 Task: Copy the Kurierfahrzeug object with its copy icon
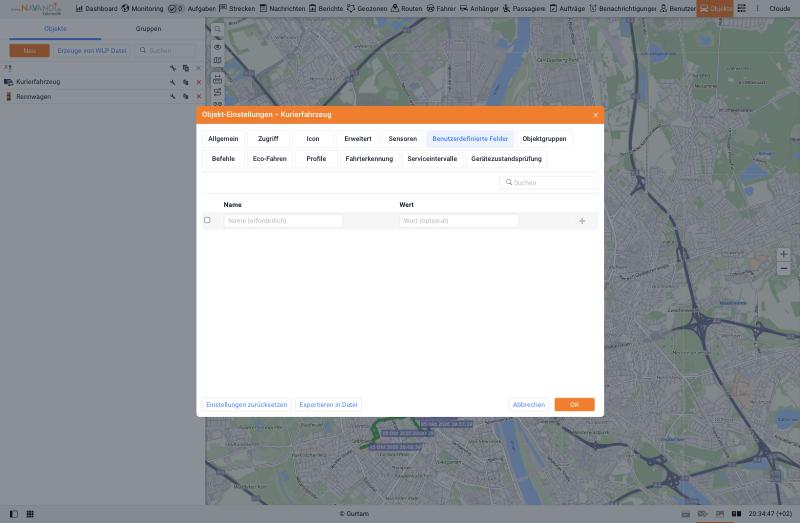tap(186, 82)
